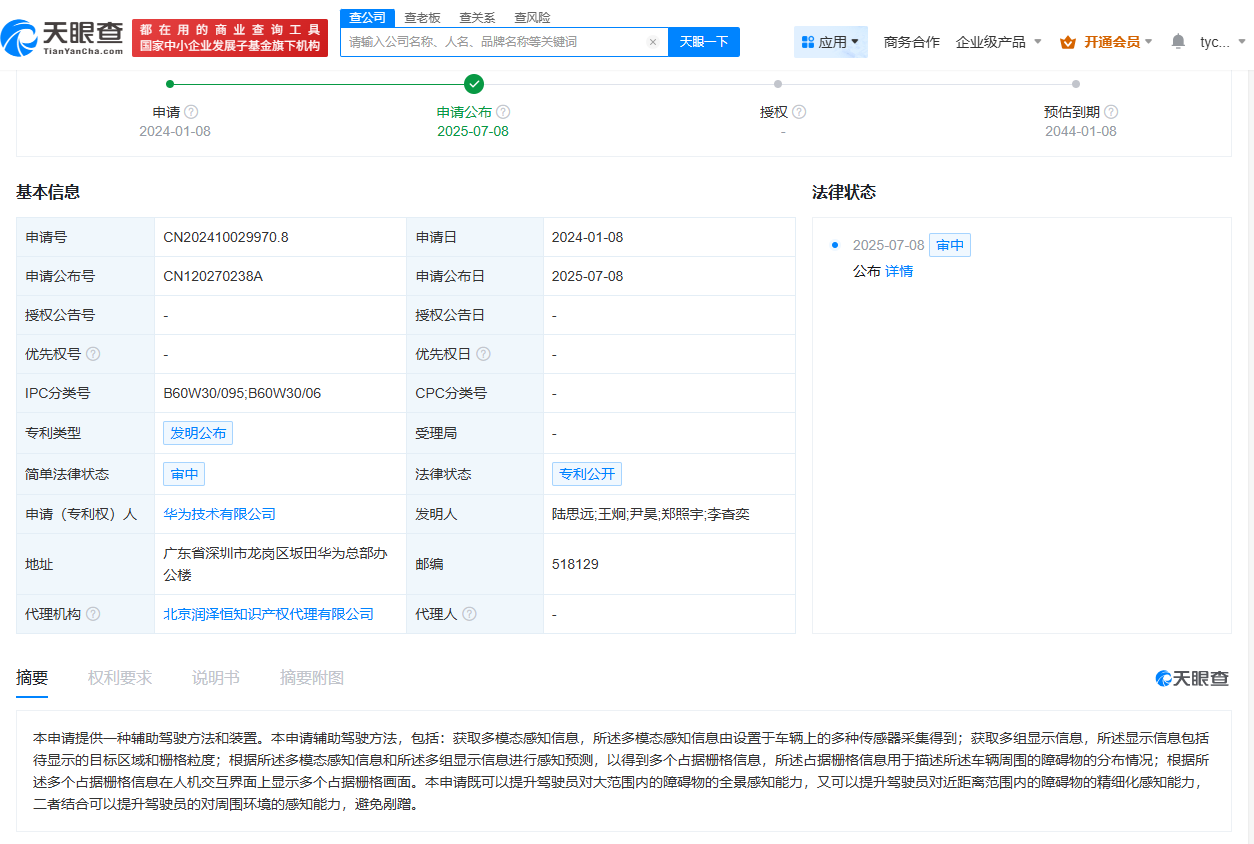
Task: Open the 应用 dropdown menu
Action: coord(831,42)
